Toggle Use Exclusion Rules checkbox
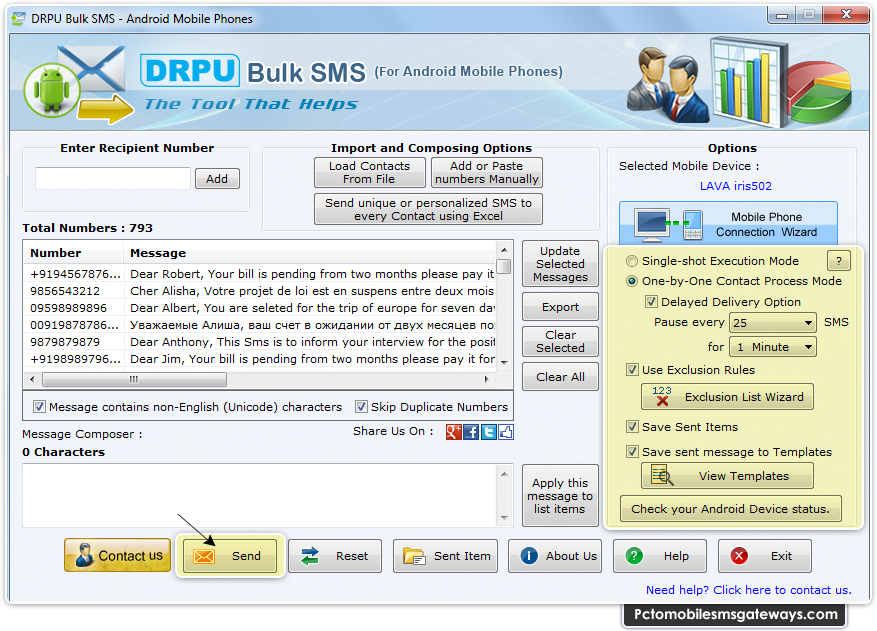 tap(632, 369)
